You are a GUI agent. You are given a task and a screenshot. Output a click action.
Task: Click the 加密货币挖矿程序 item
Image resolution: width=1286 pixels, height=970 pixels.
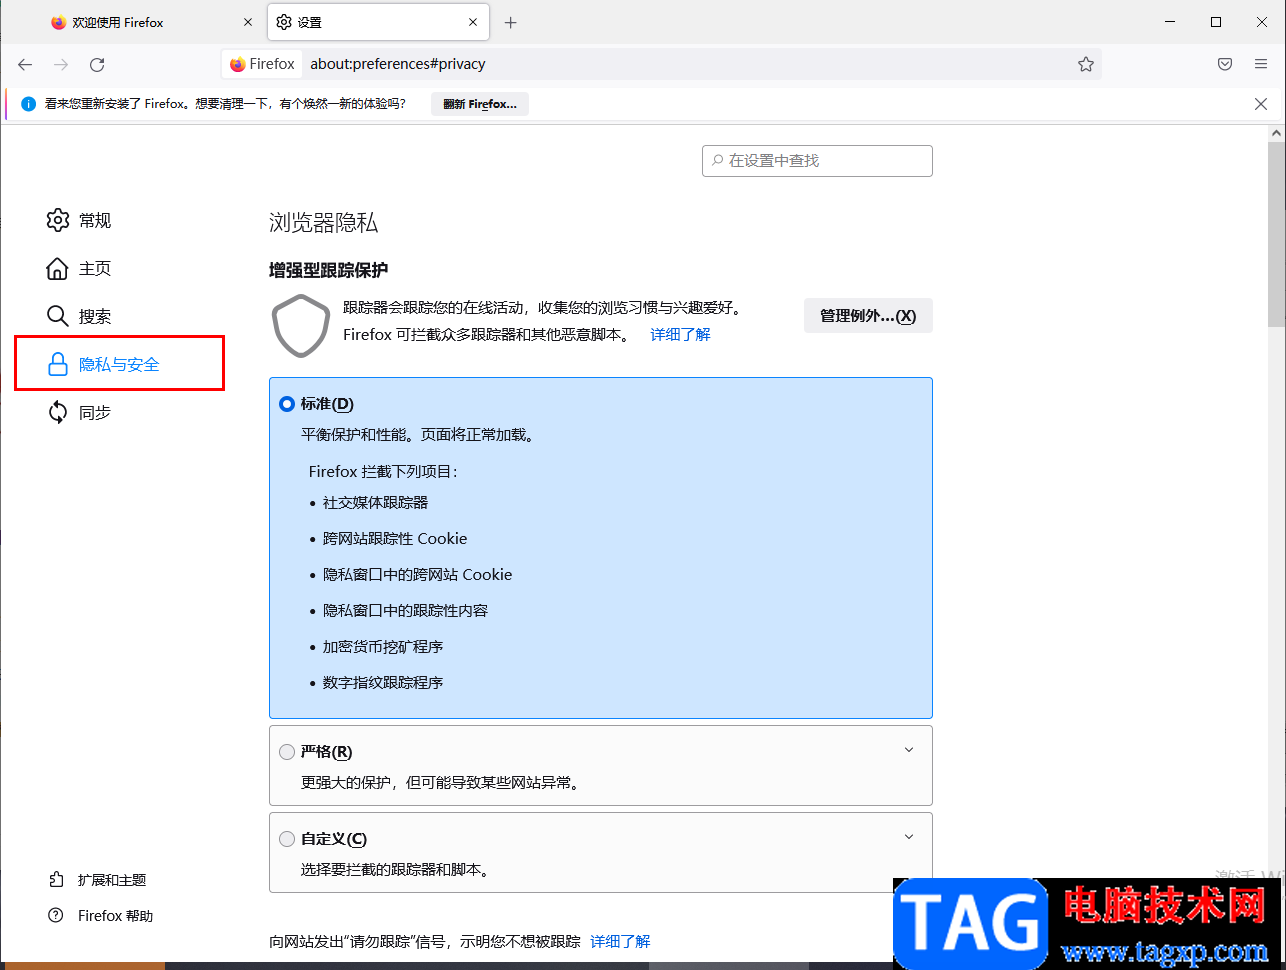(x=383, y=647)
